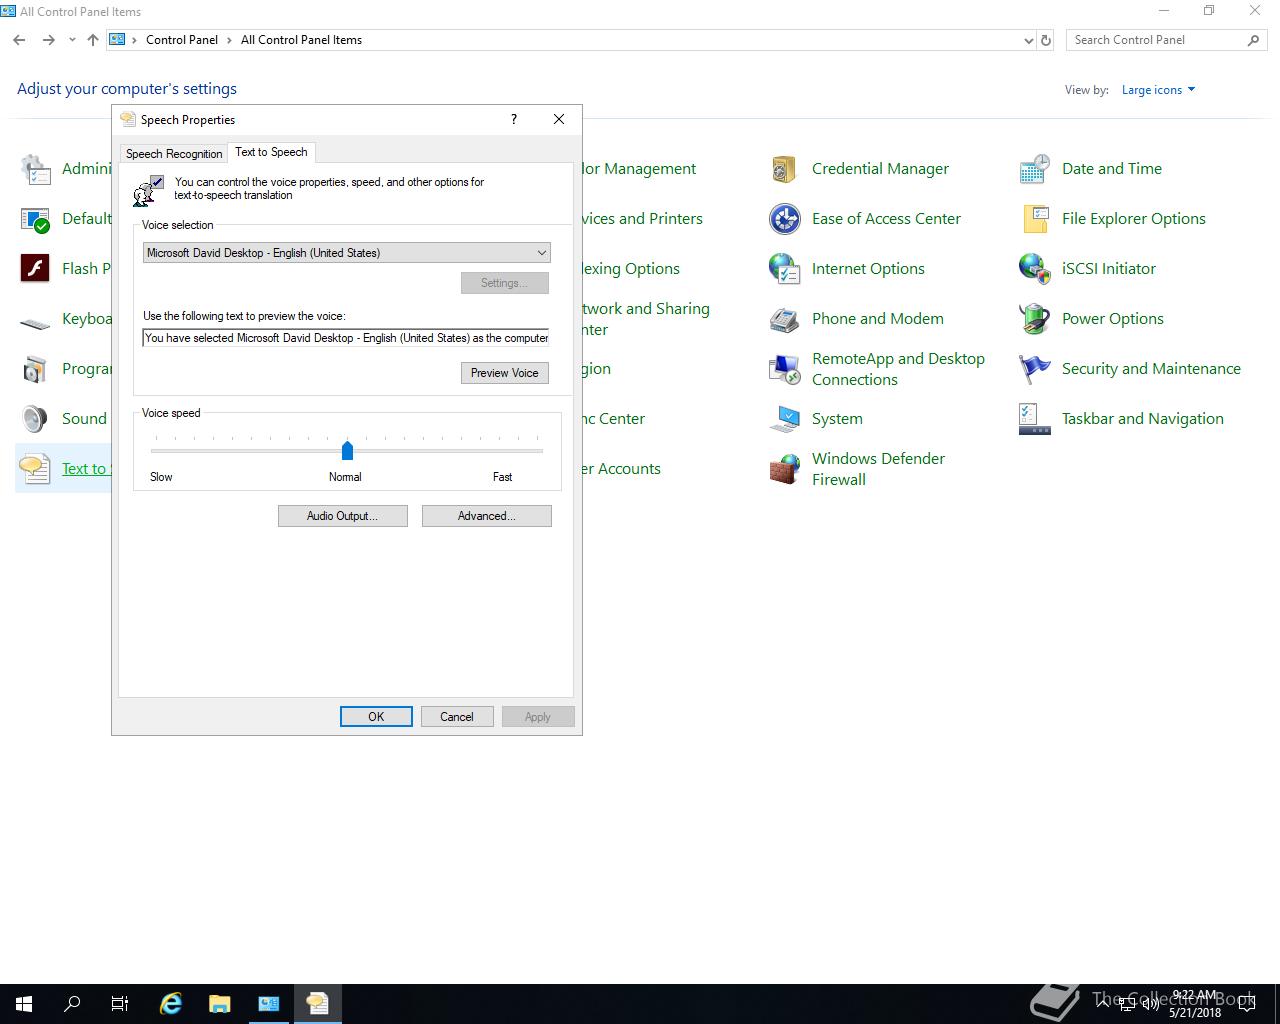Click the Preview Voice button

[504, 373]
